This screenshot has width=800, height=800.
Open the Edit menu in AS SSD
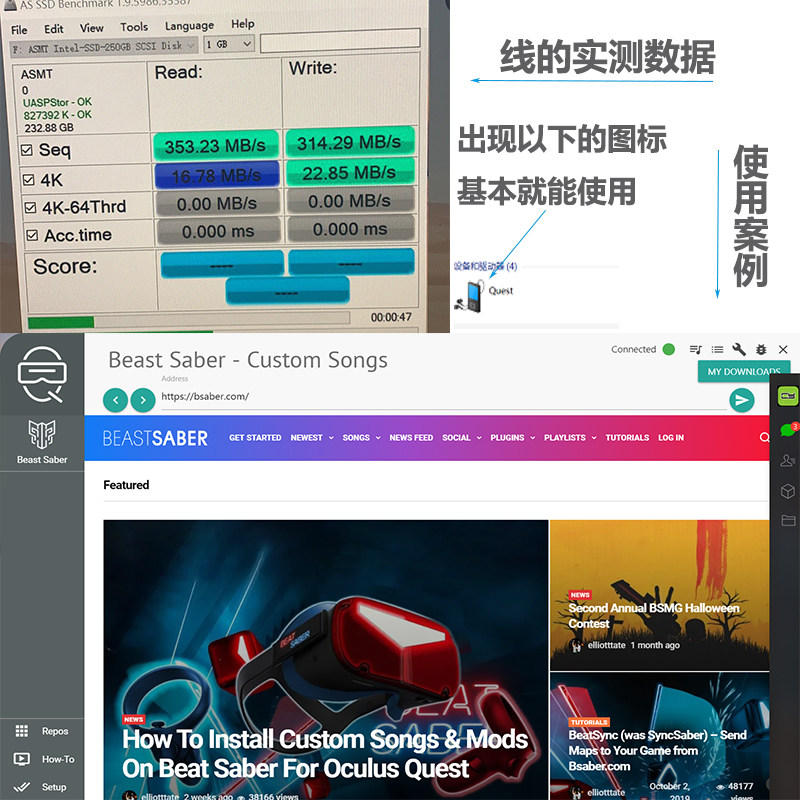tap(54, 29)
